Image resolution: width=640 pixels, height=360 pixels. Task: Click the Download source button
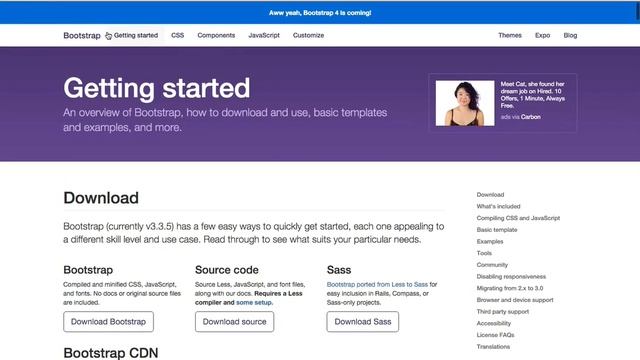pos(235,322)
